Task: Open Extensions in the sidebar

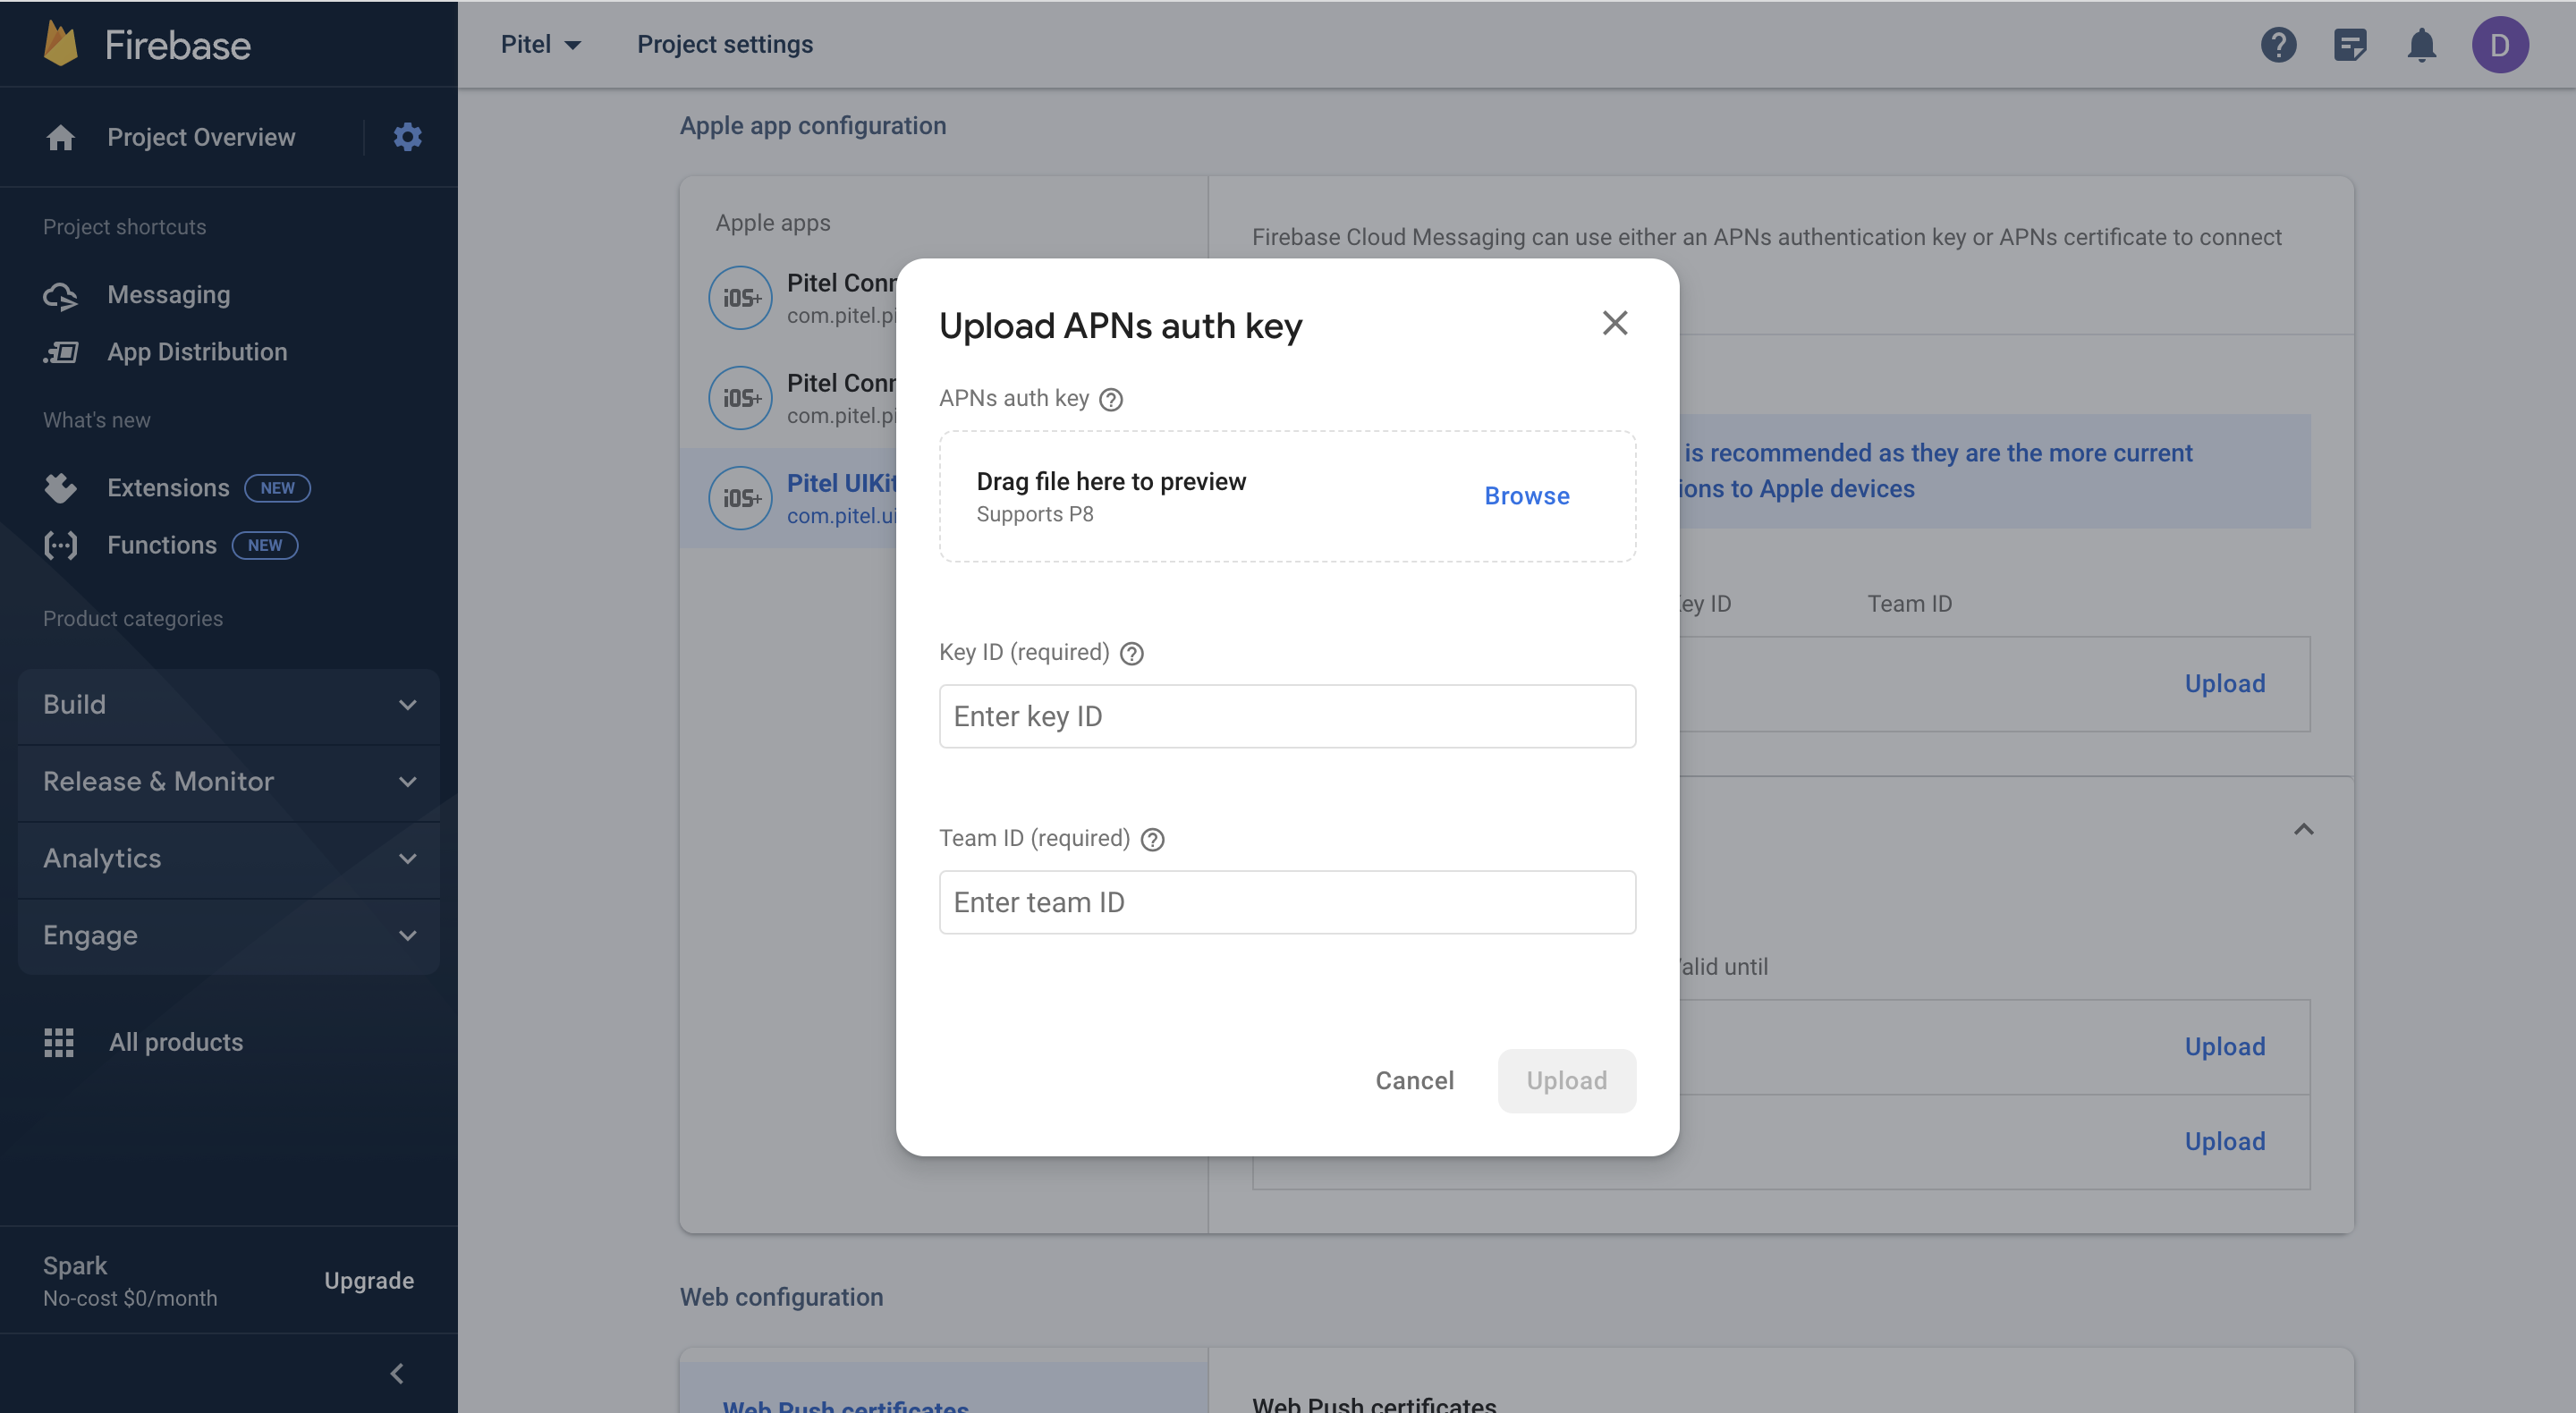Action: tap(168, 488)
